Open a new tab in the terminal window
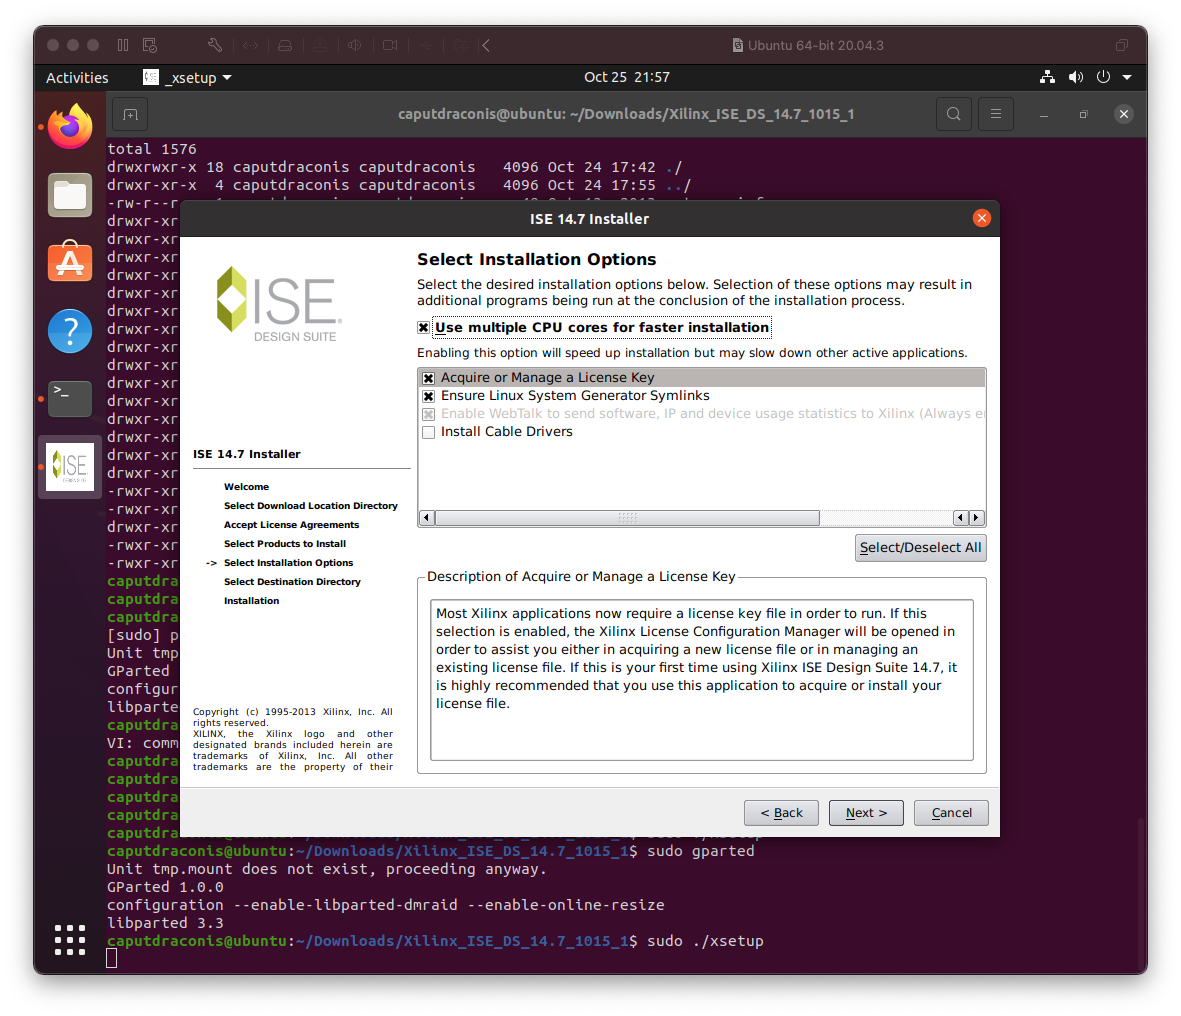Screen dimensions: 1181x1016 (x=130, y=114)
